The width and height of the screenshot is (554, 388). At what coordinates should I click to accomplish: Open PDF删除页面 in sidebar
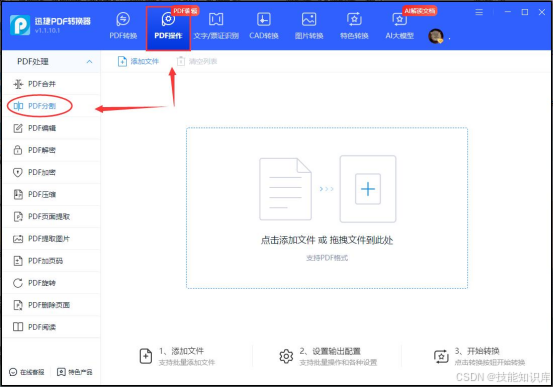coord(51,305)
